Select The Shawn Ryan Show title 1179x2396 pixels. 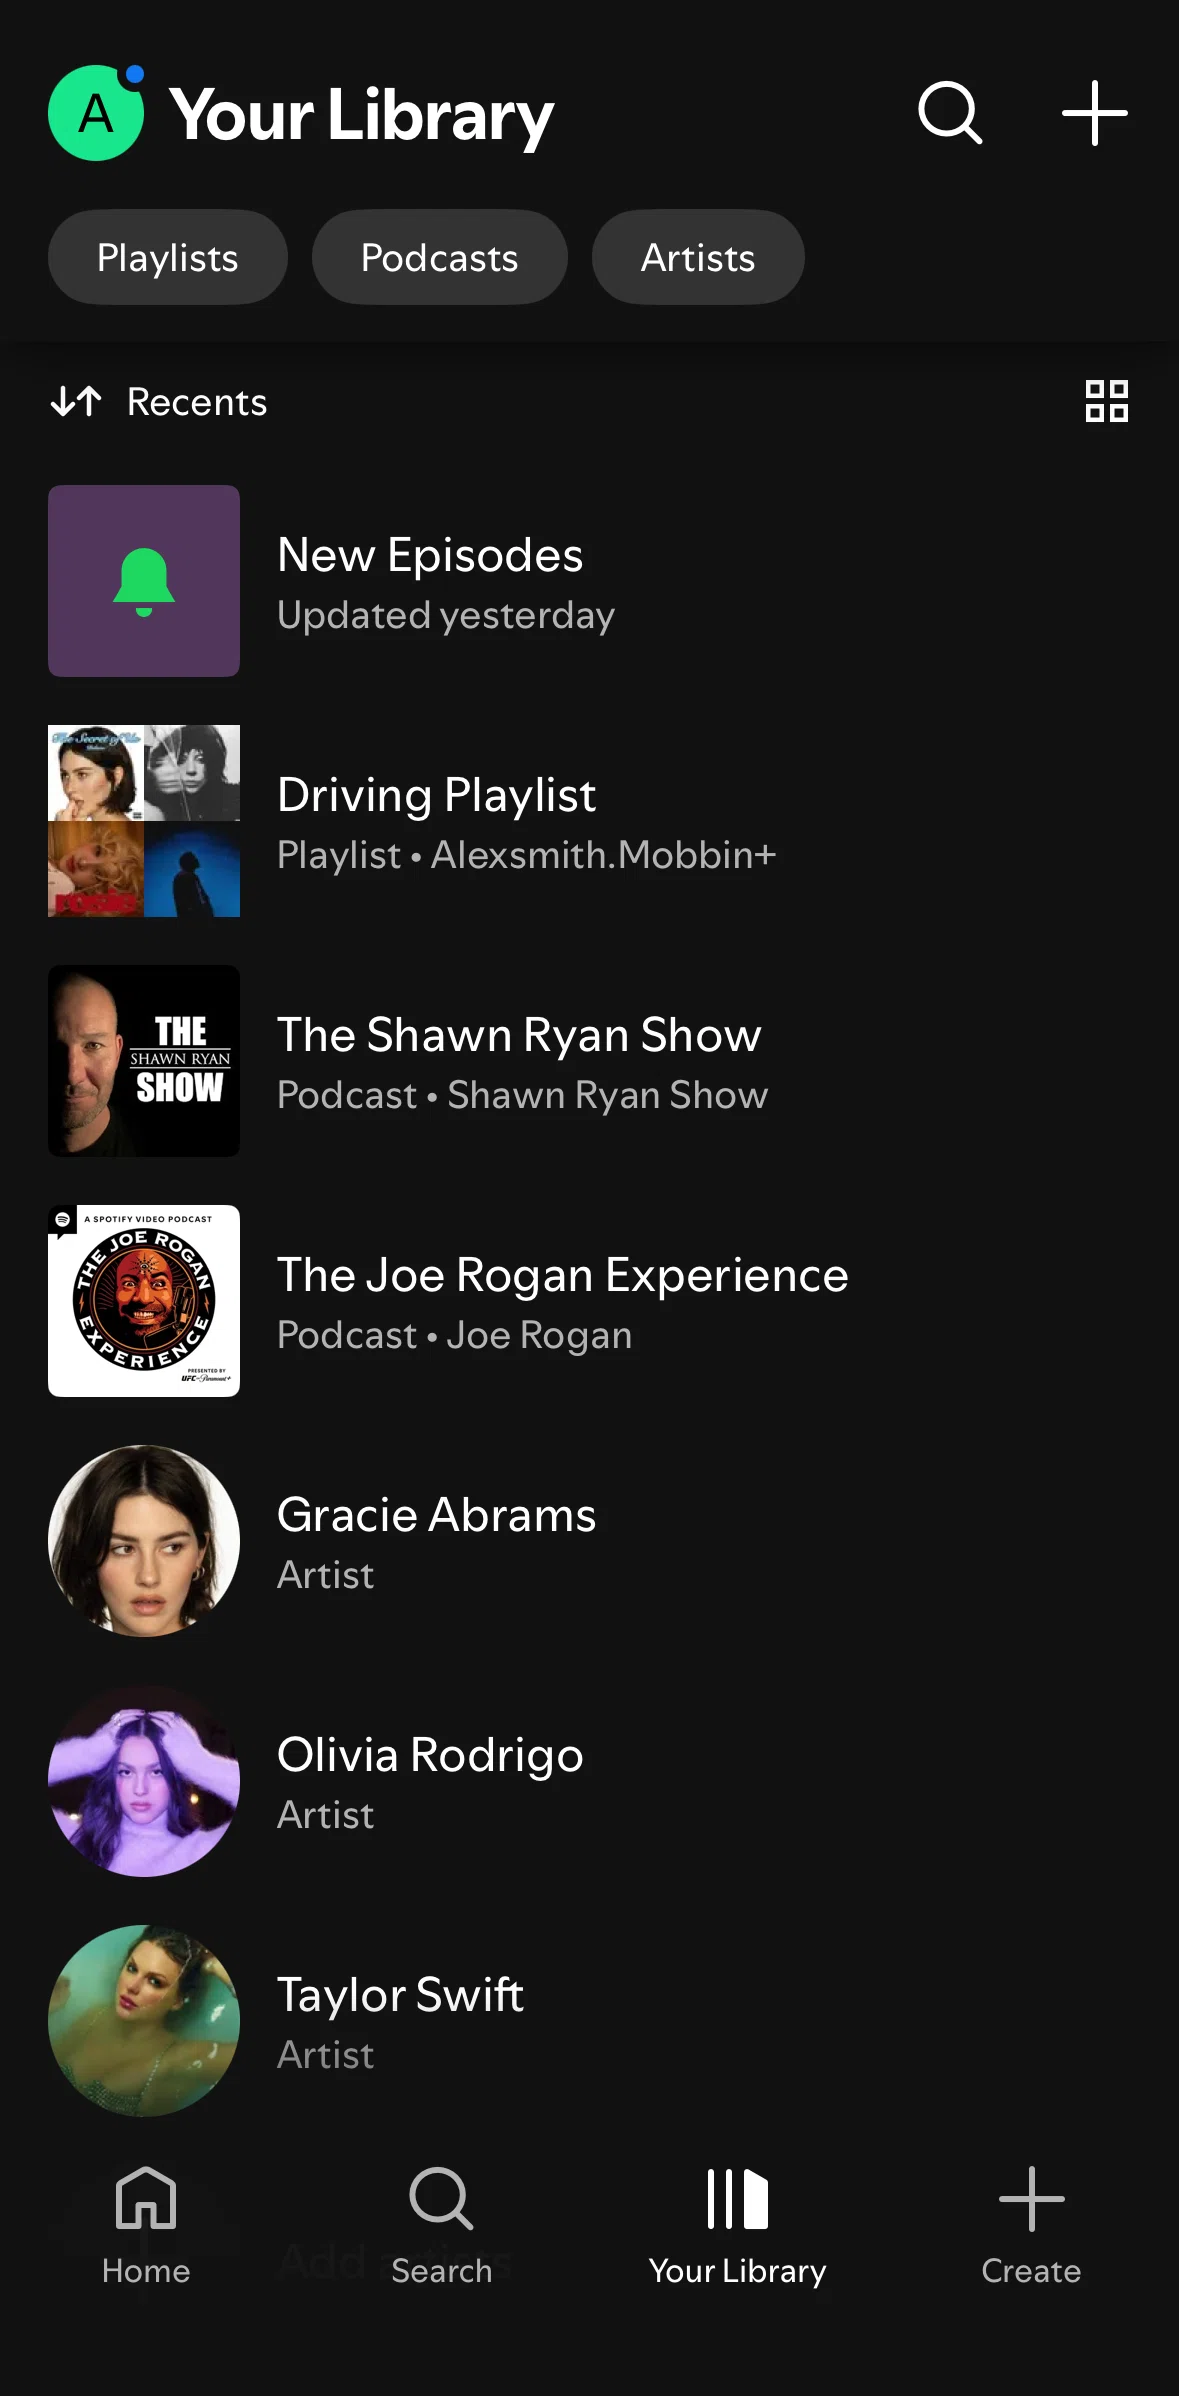click(519, 1035)
